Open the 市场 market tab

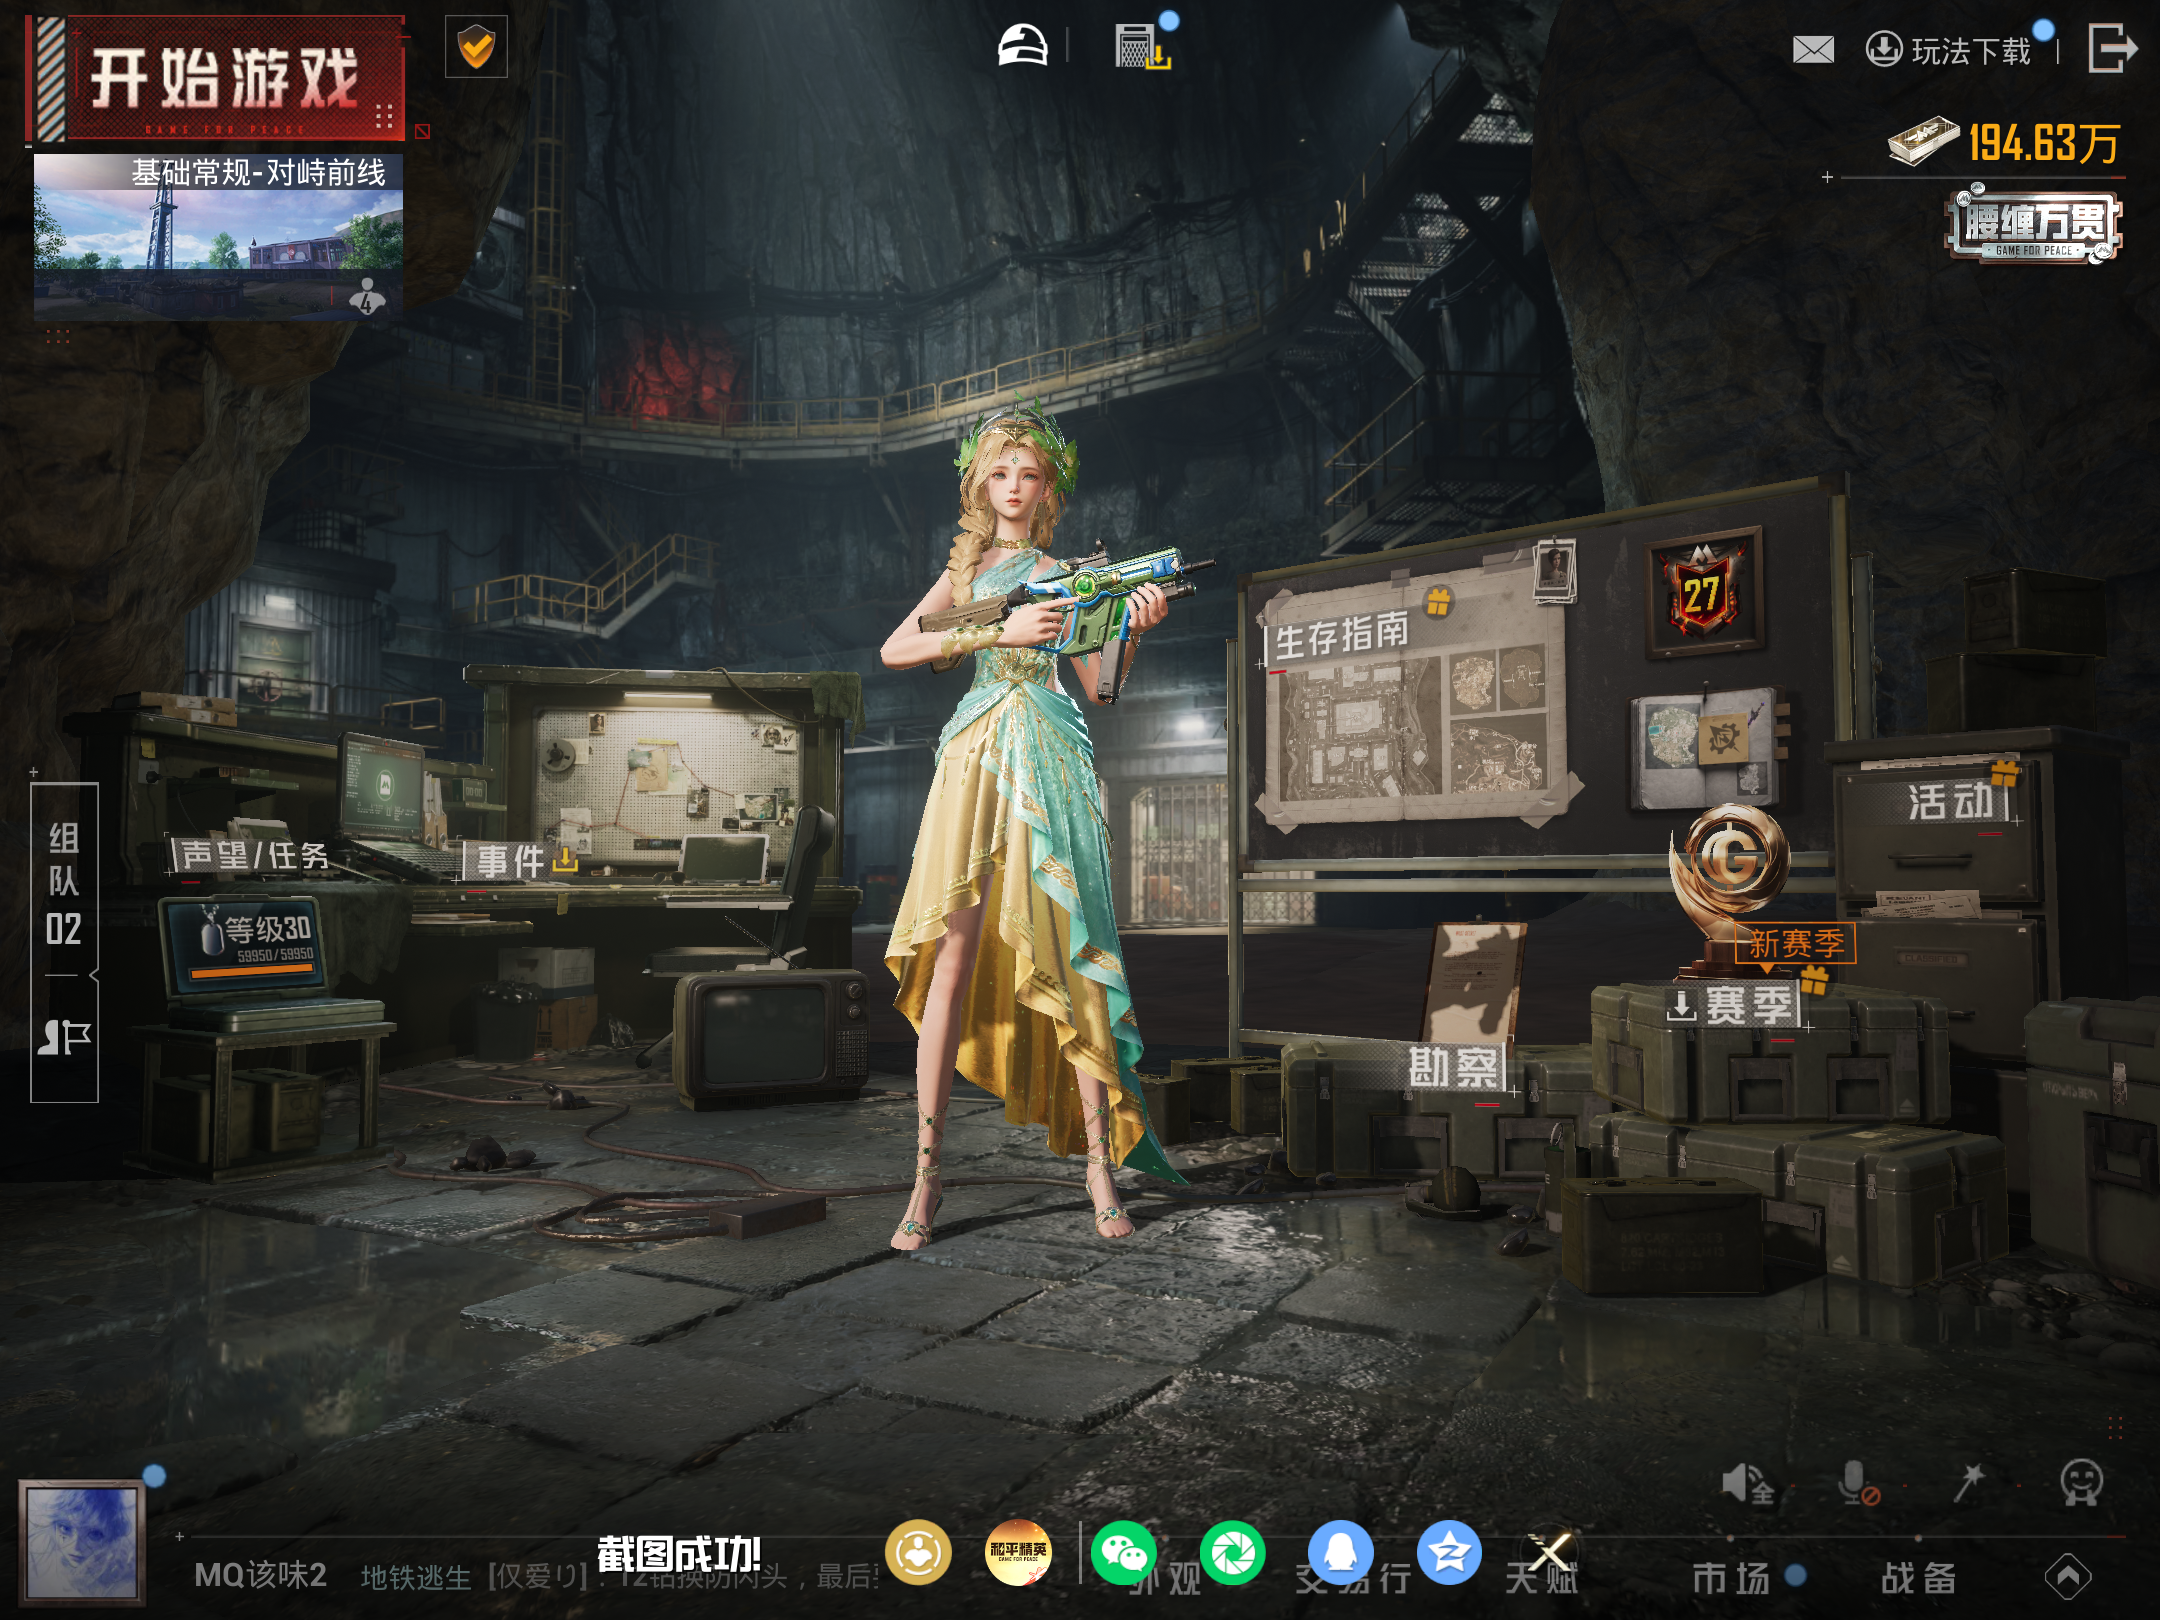pos(1731,1578)
